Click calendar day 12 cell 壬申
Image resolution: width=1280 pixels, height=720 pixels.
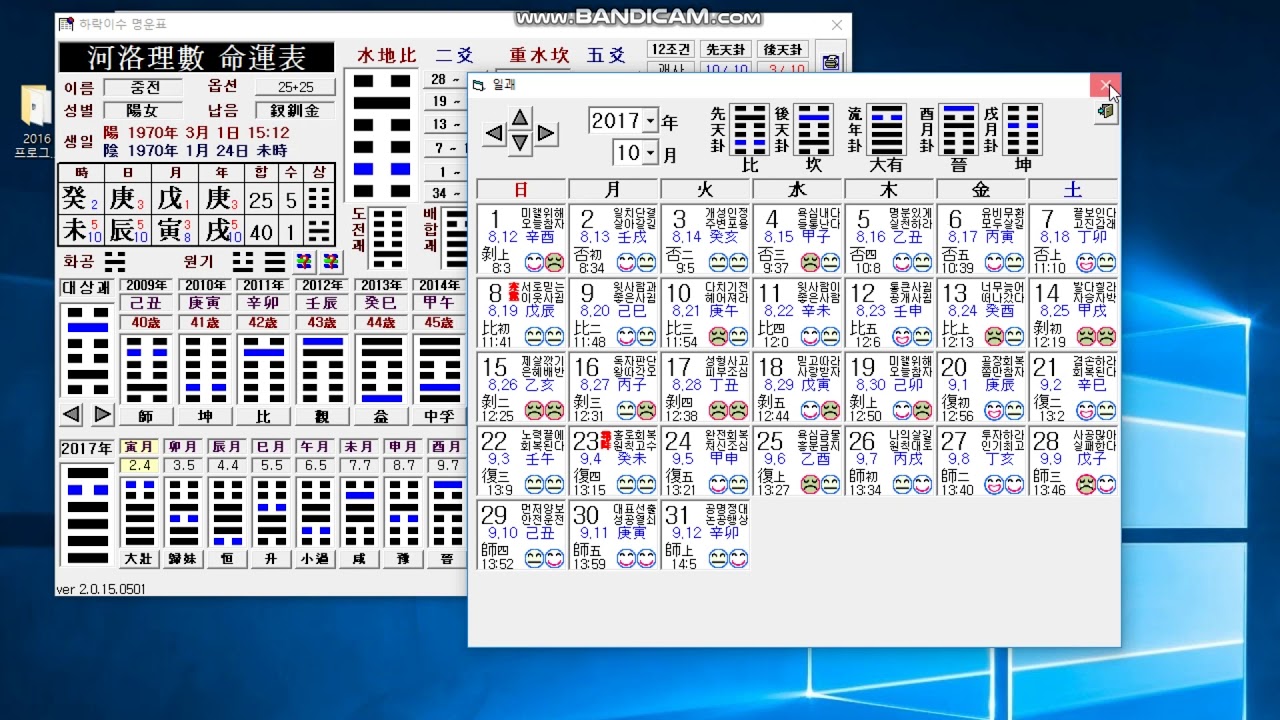coord(889,314)
